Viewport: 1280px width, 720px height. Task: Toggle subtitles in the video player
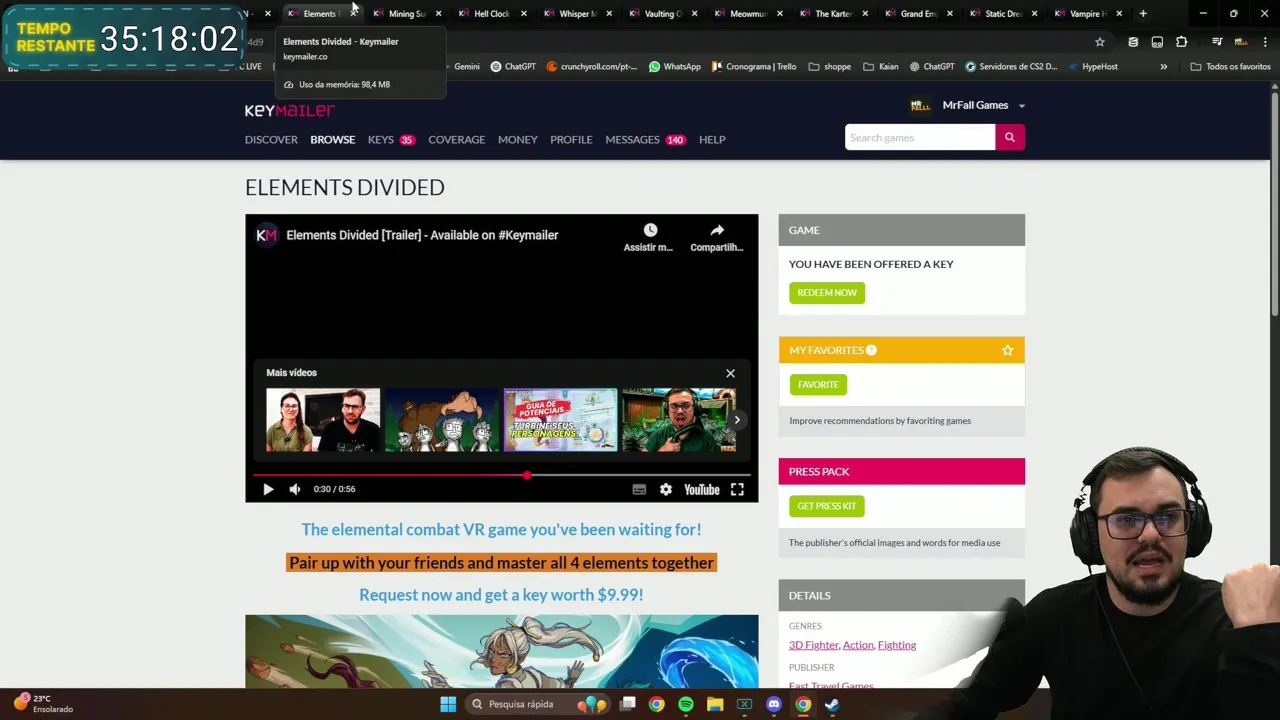click(x=639, y=489)
